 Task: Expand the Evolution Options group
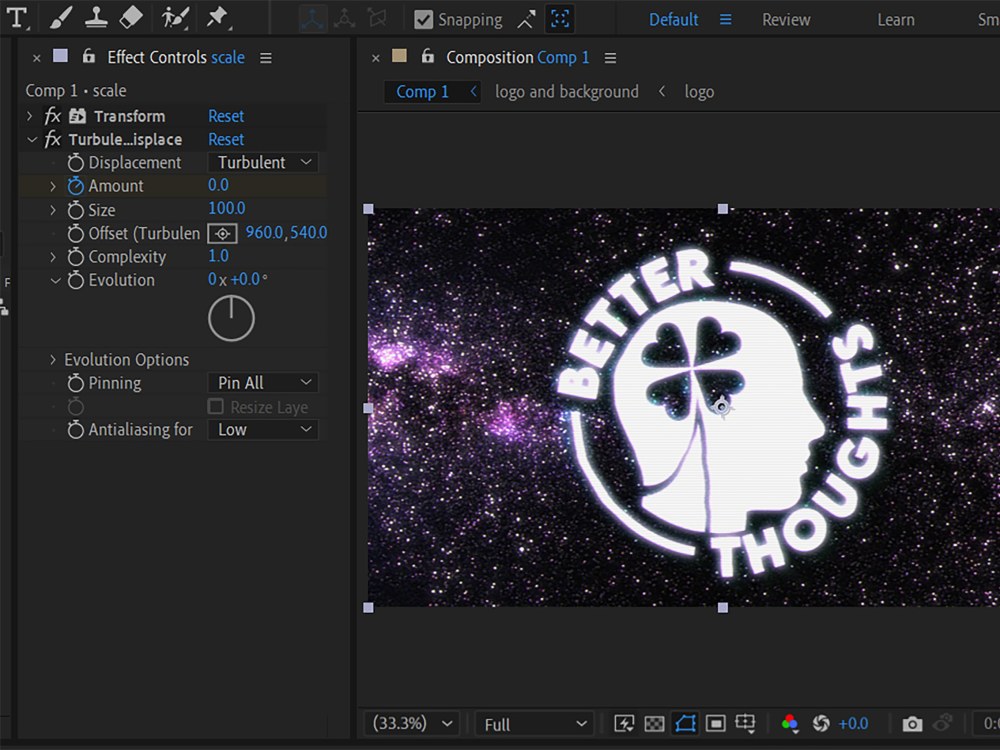tap(52, 359)
